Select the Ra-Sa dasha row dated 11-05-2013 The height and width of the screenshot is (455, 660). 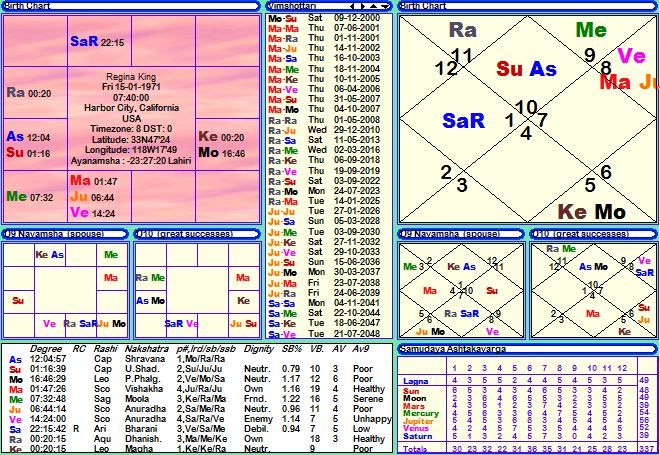(325, 140)
